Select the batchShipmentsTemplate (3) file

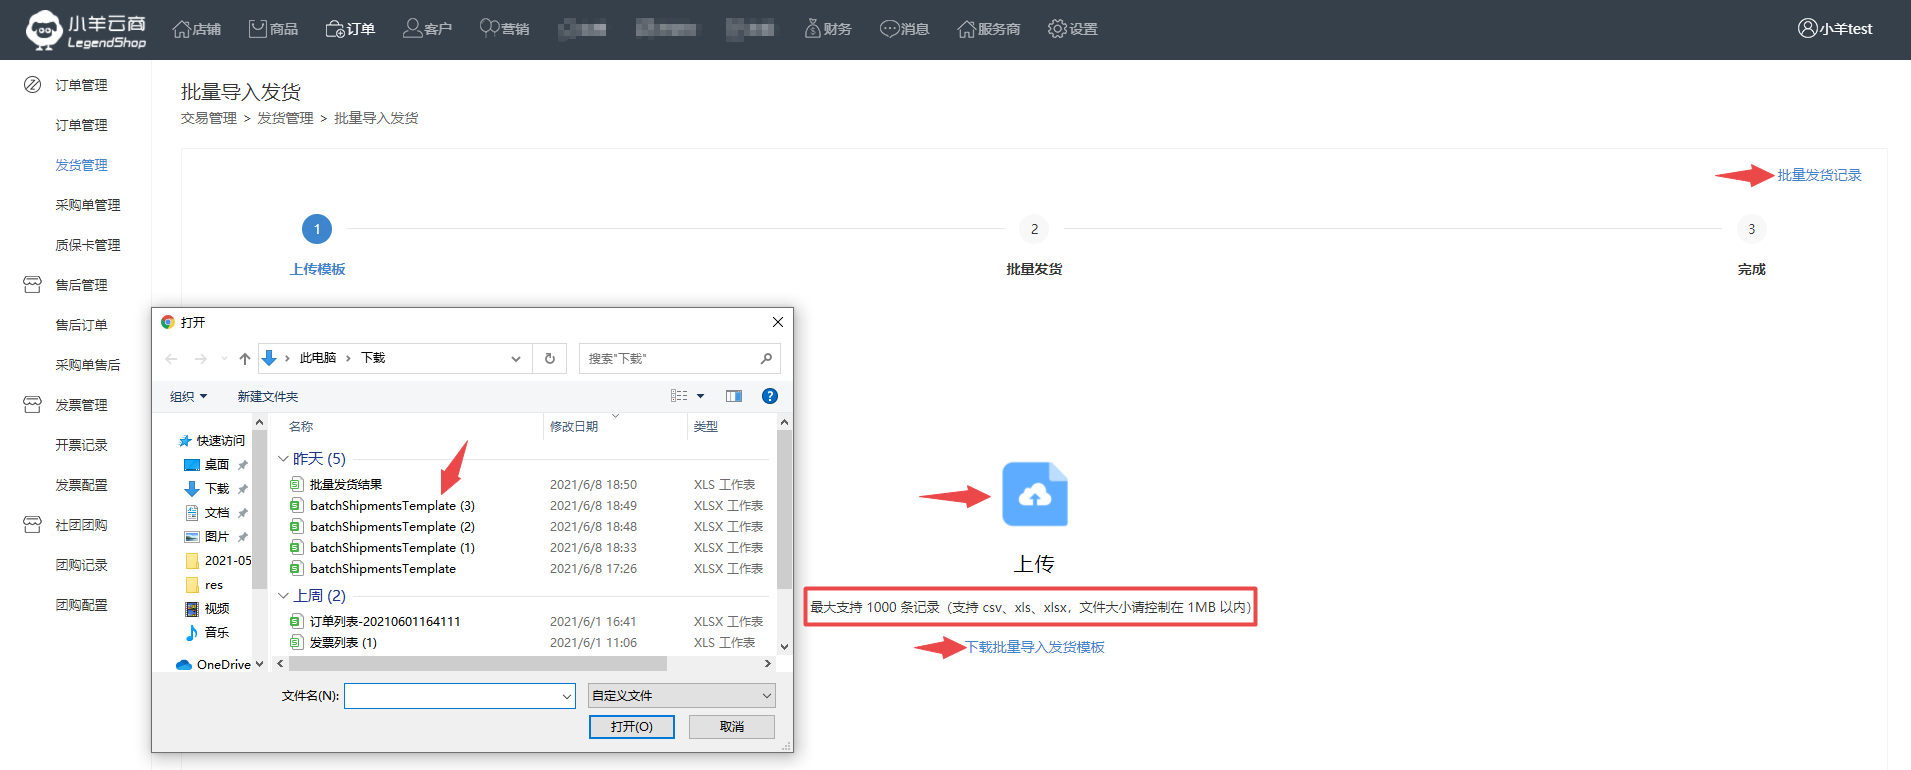click(392, 506)
